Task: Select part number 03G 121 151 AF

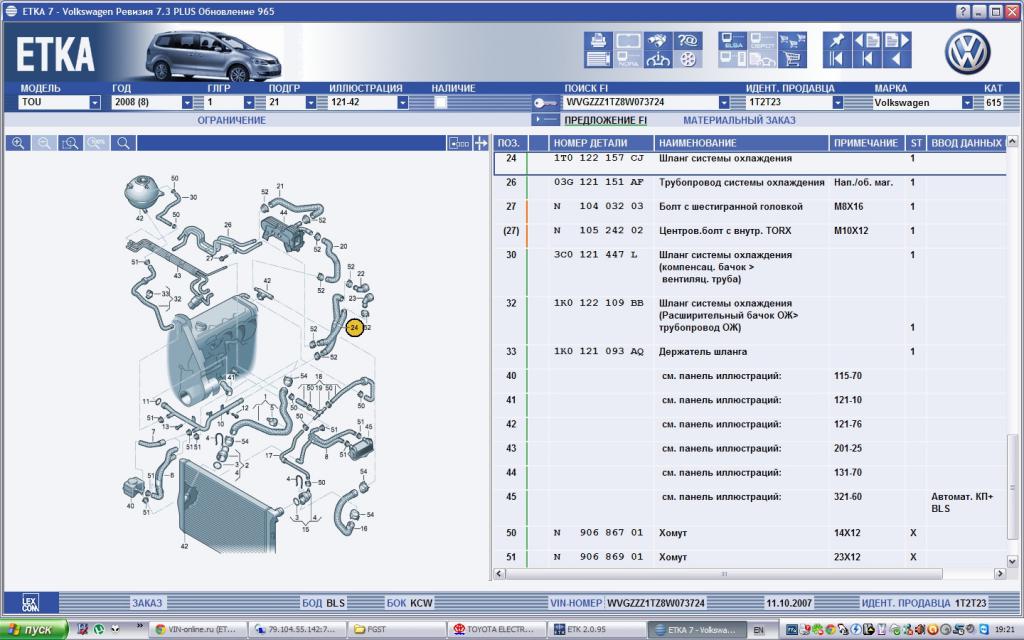Action: tap(598, 182)
